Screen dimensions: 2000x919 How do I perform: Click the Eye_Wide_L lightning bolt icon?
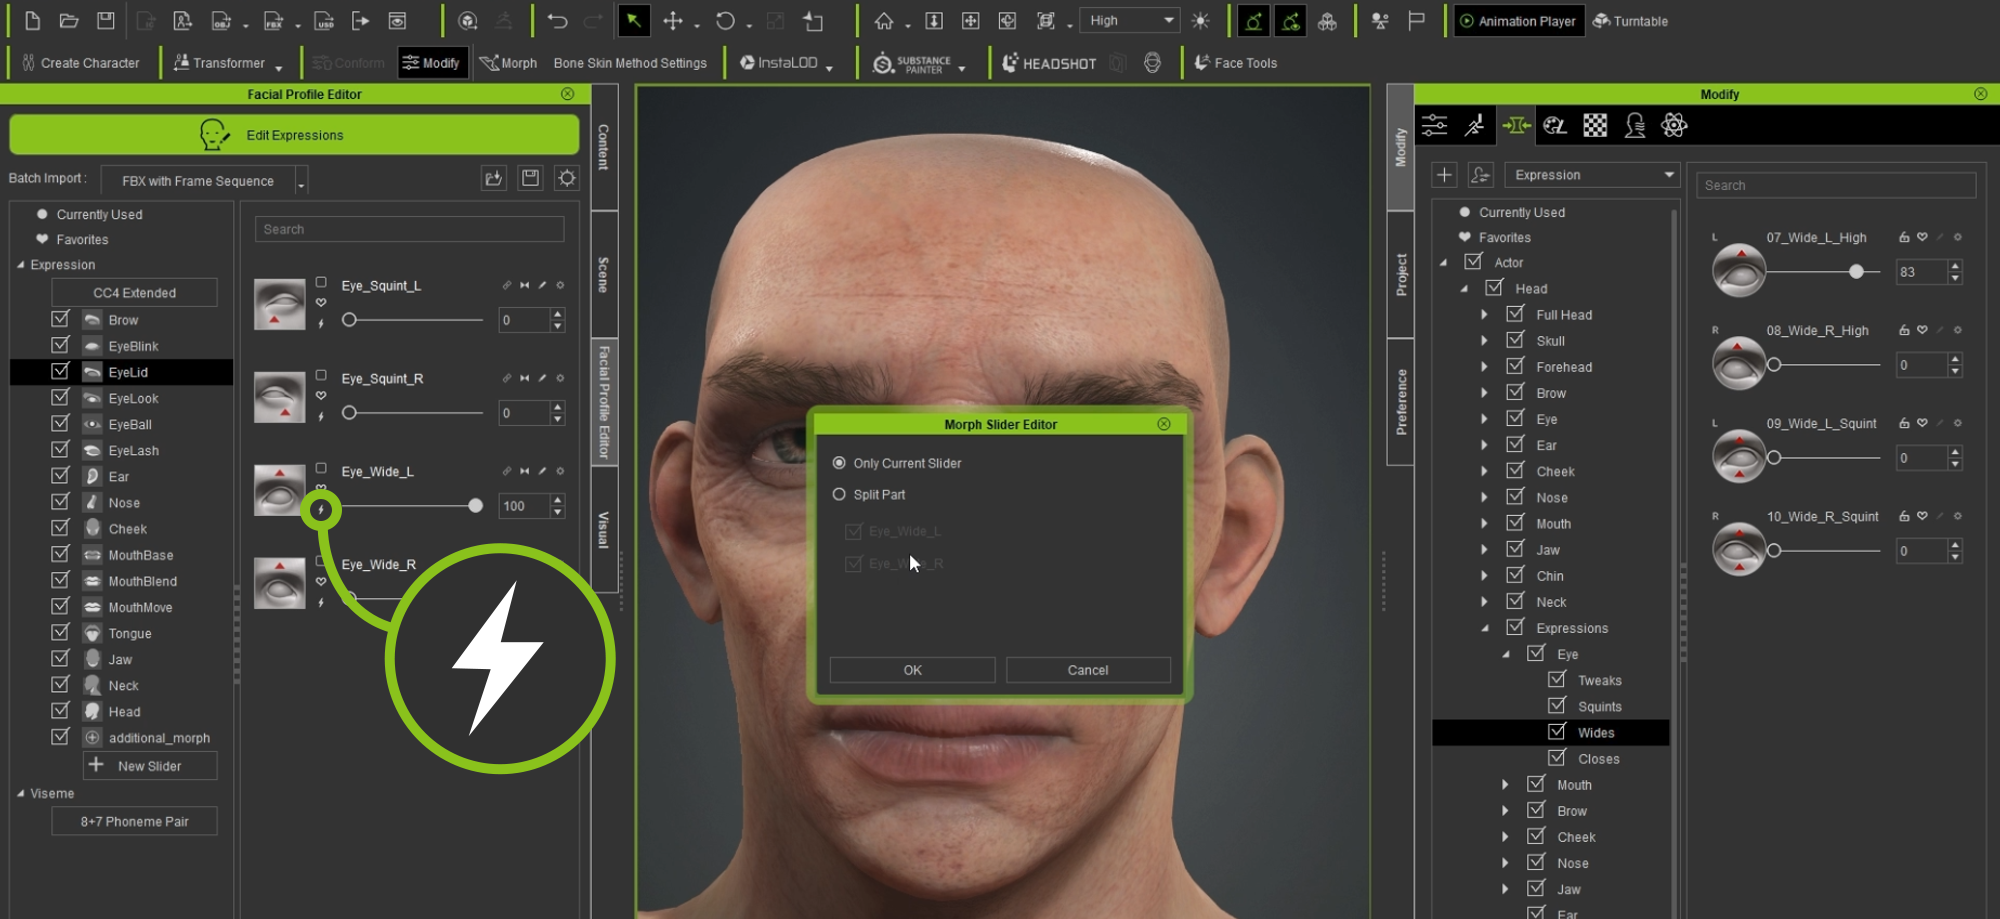click(321, 510)
